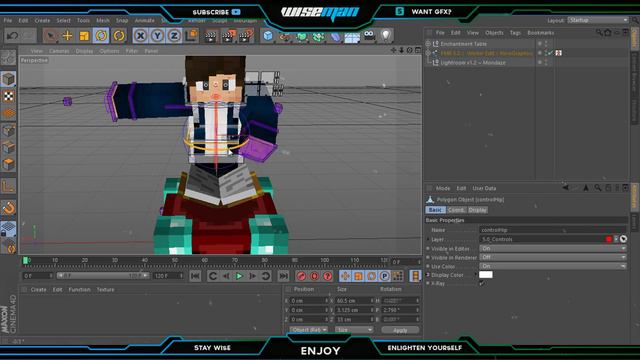Click Render to Picture Viewer icon
The width and height of the screenshot is (640, 360).
228,36
